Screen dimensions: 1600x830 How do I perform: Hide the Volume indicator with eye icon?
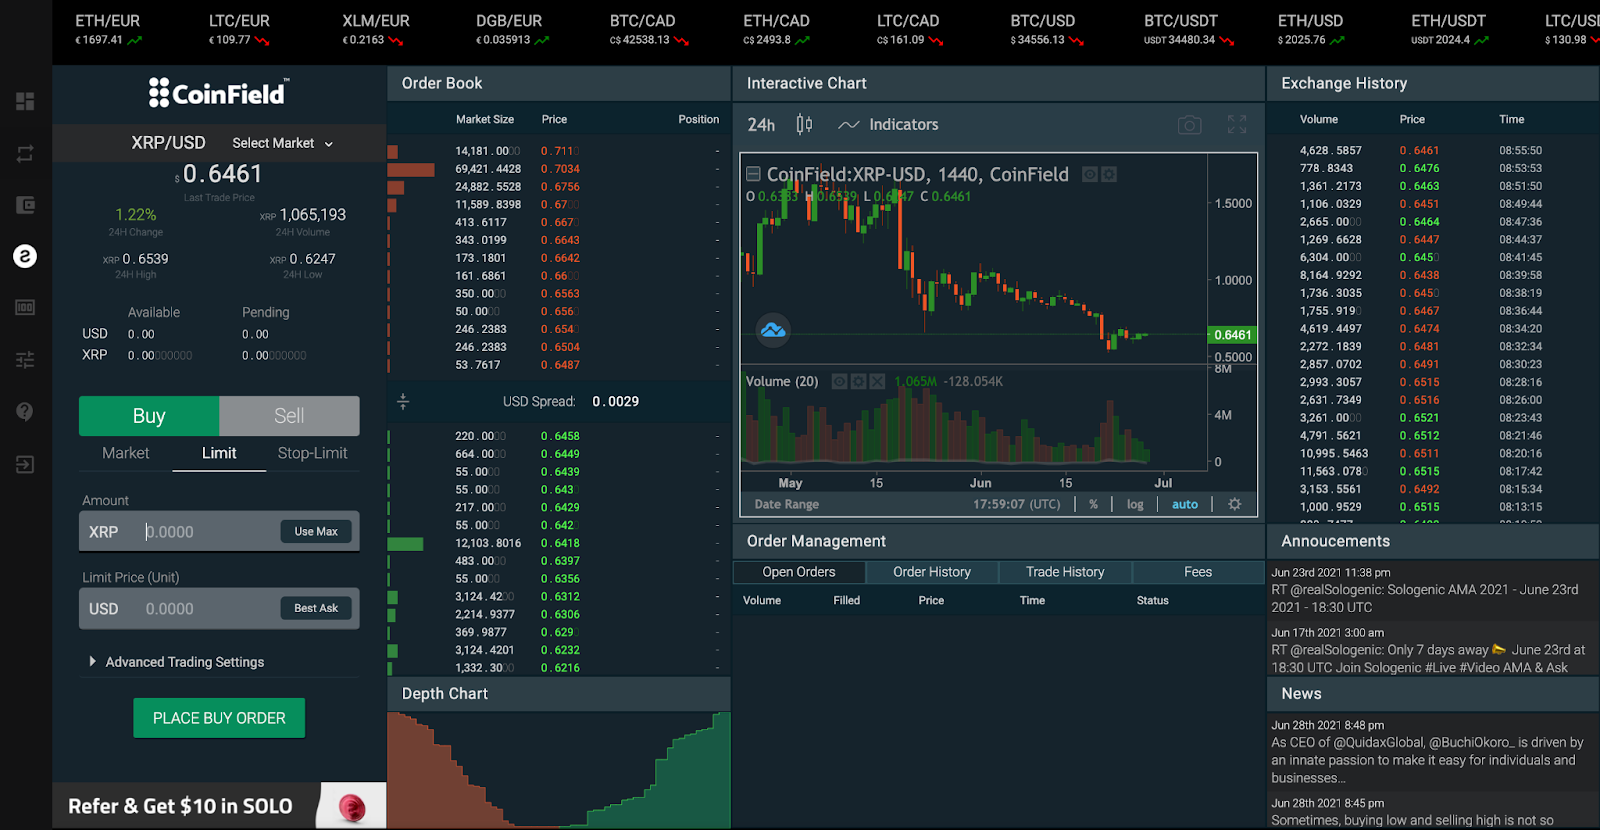coord(839,381)
